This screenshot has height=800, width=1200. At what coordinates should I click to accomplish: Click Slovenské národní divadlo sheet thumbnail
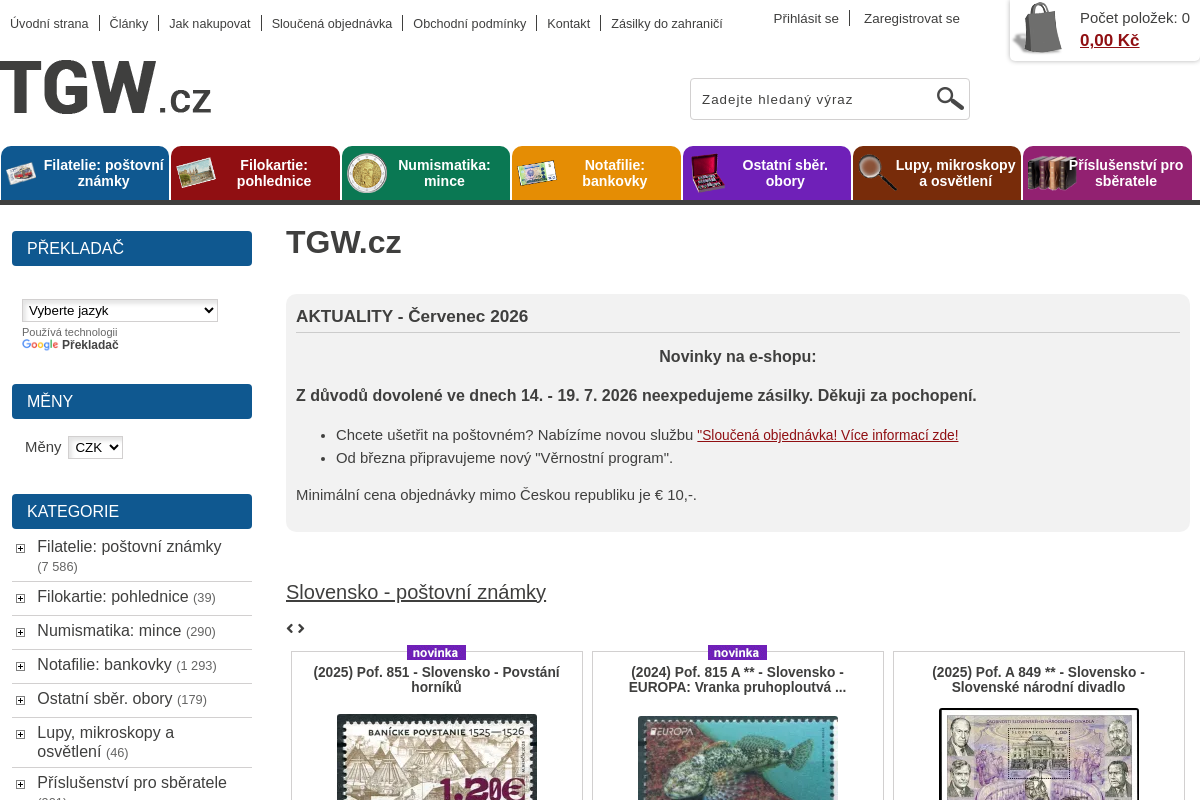point(1039,754)
